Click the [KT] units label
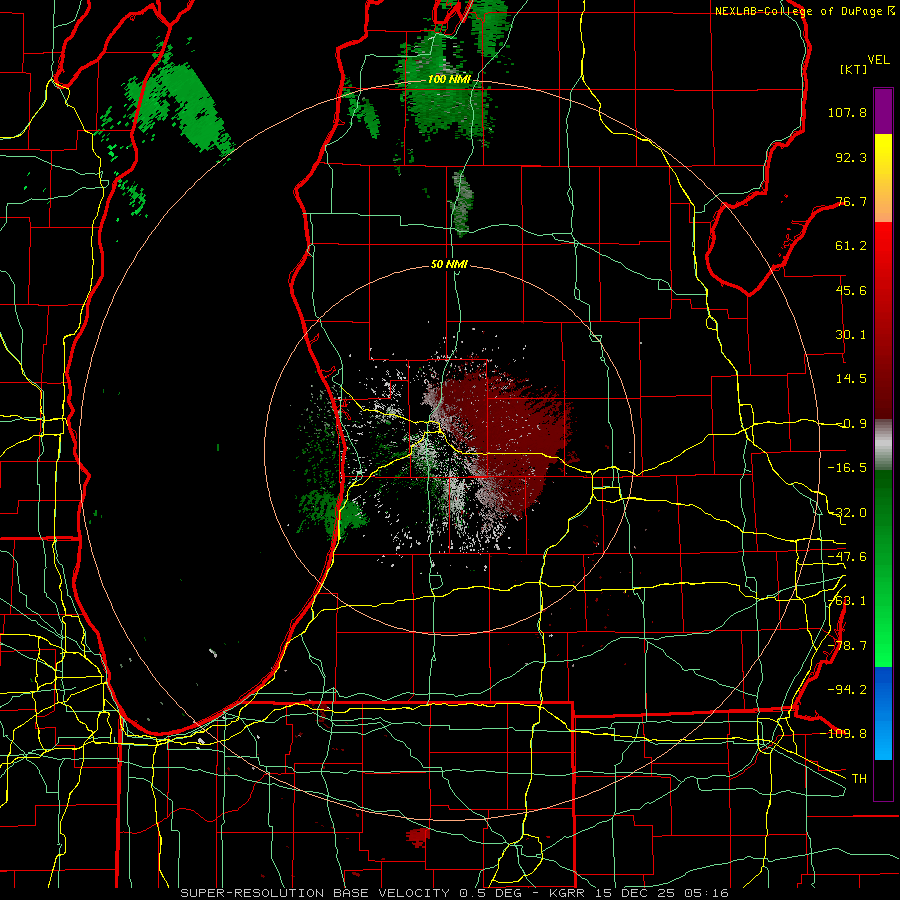 click(x=854, y=69)
